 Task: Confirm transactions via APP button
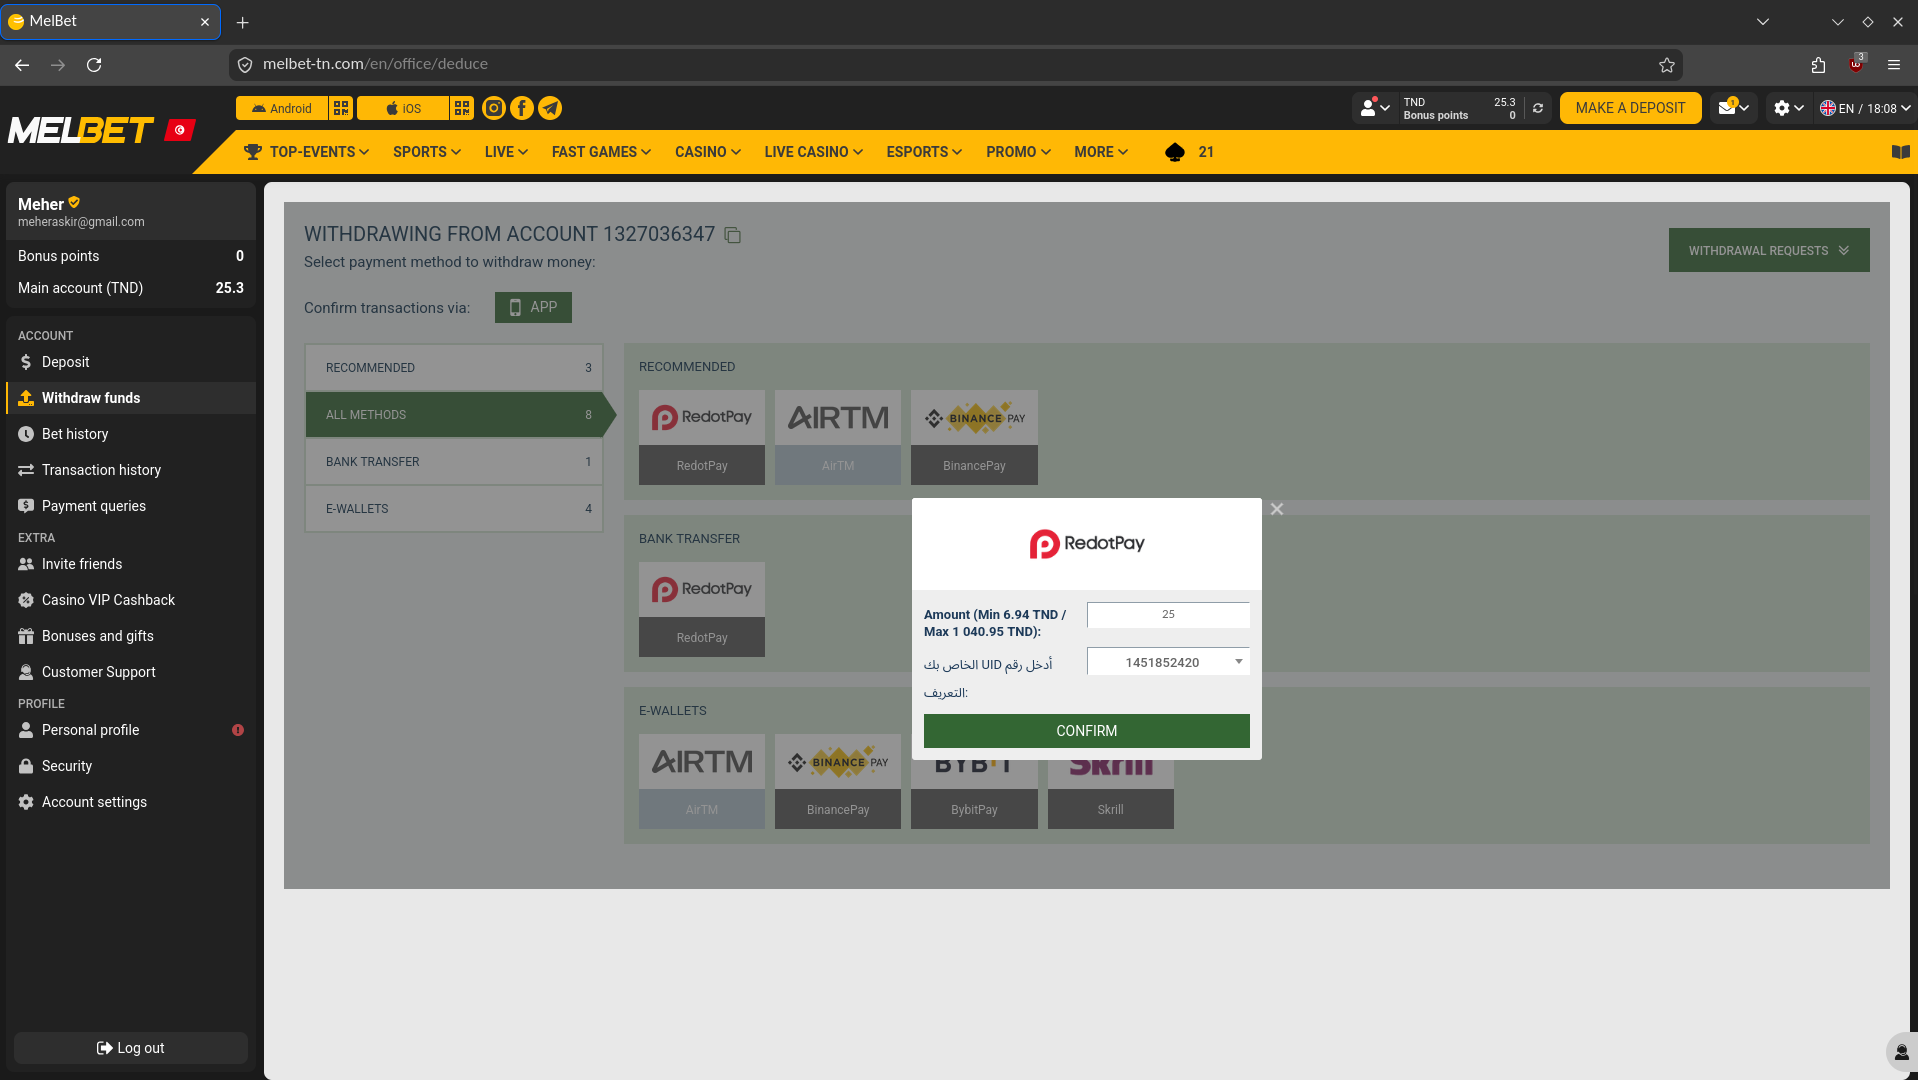pos(533,308)
